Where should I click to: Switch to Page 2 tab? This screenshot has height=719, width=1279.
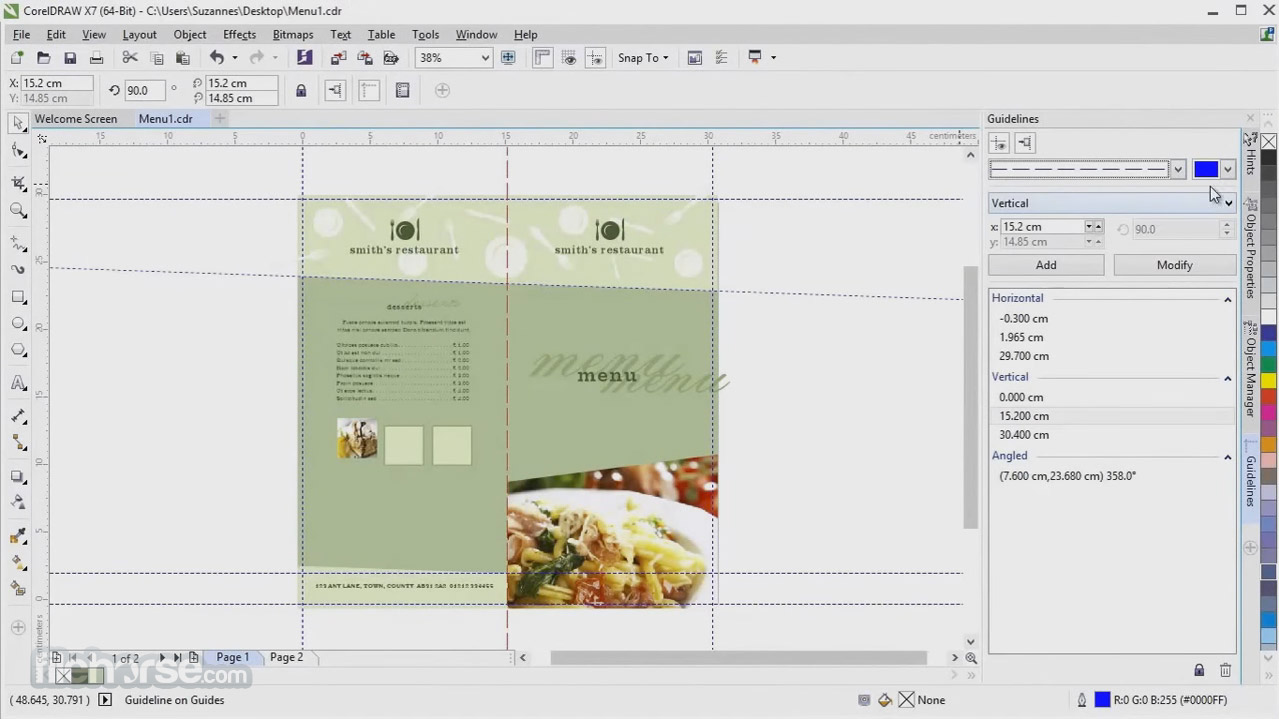[286, 657]
